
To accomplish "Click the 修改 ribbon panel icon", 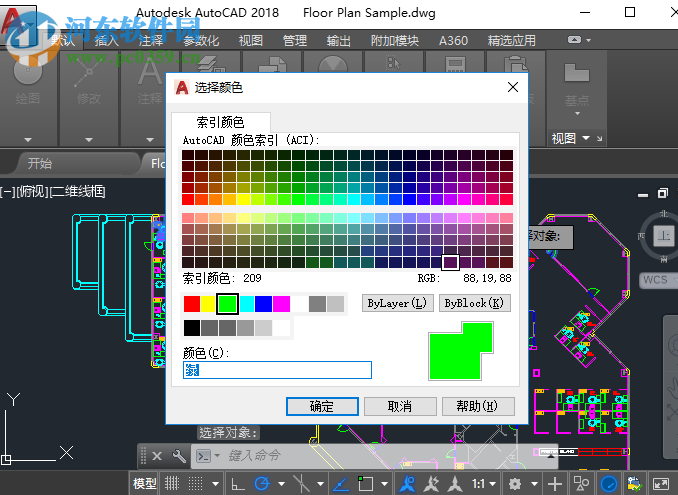I will 89,71.
